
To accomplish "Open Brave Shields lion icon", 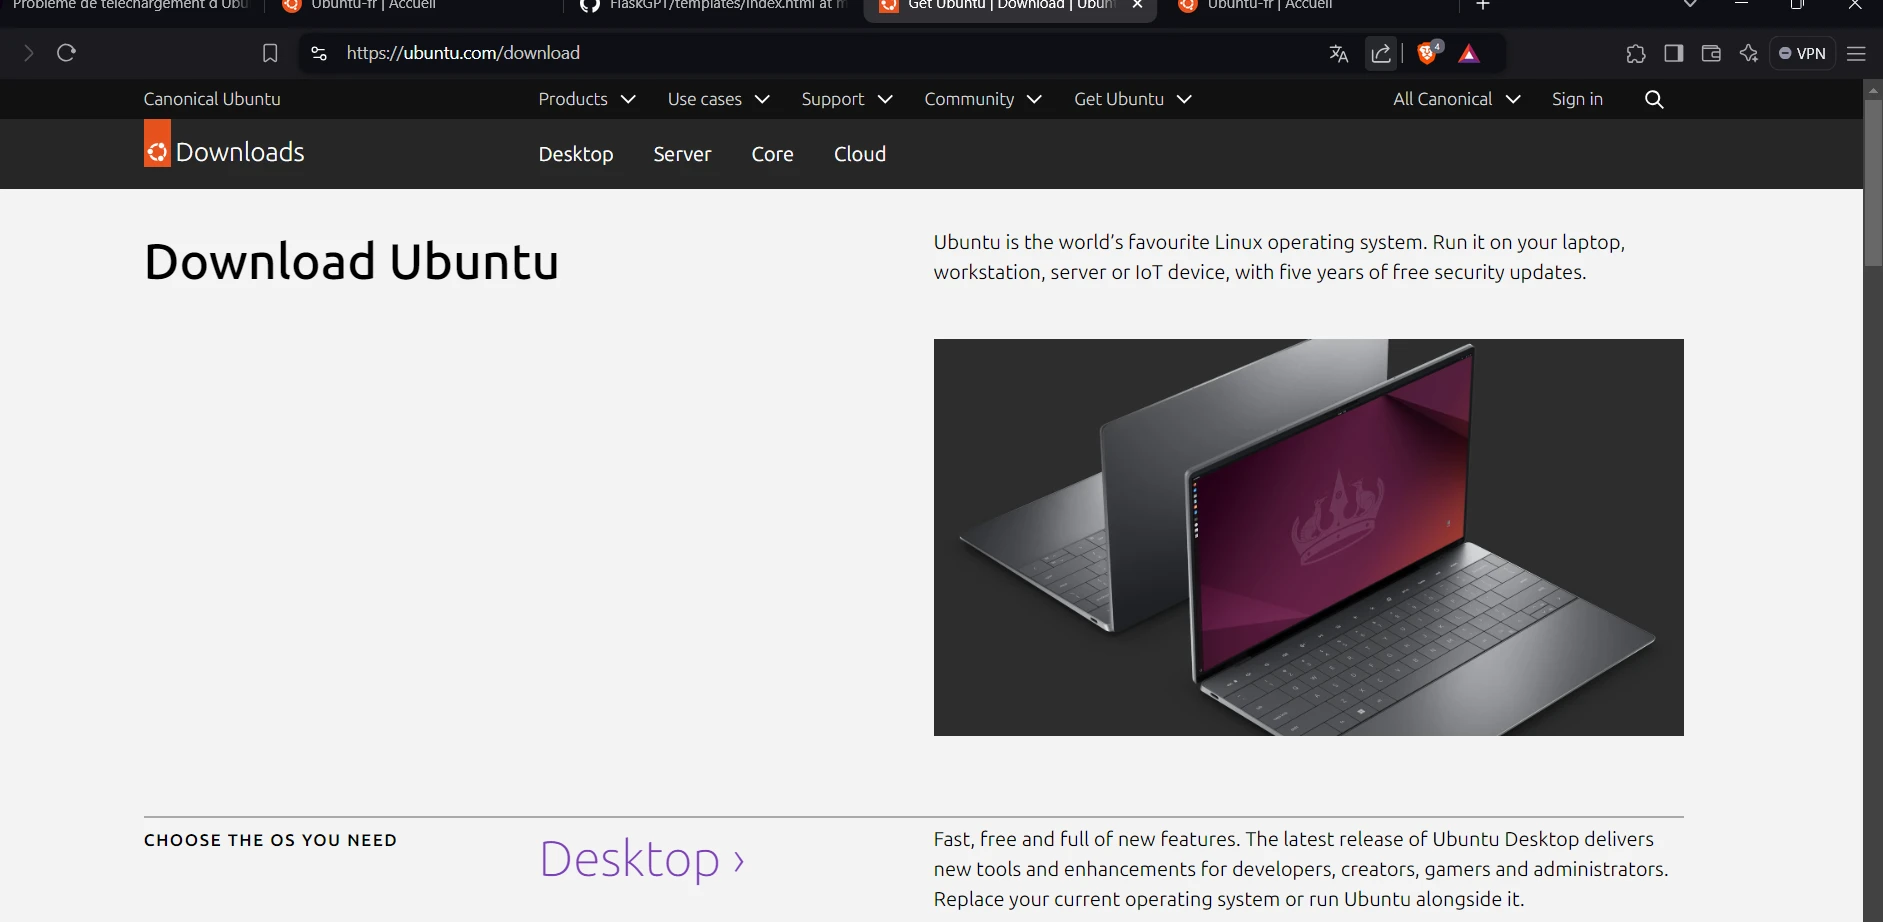I will pyautogui.click(x=1428, y=54).
